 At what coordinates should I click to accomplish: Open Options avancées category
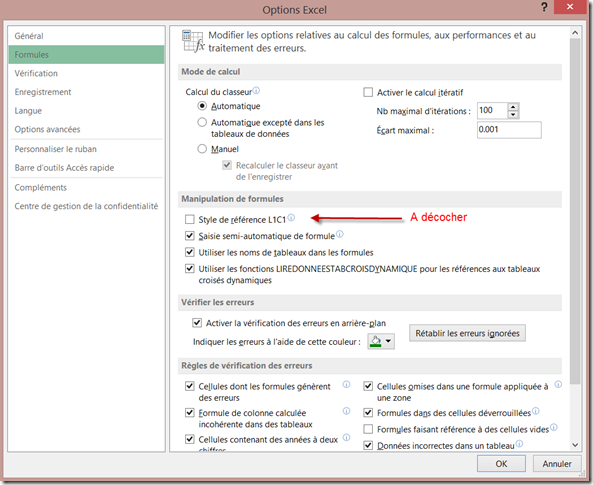86,129
